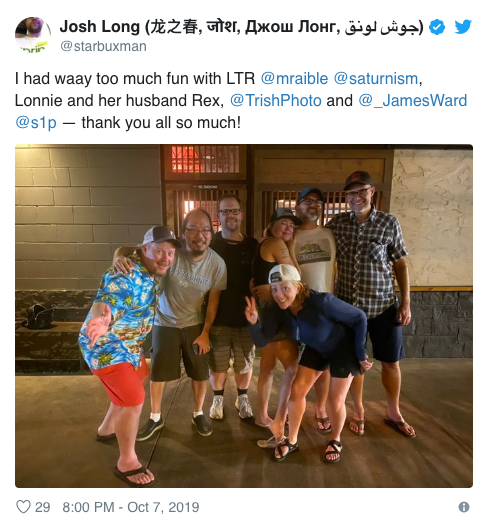Open the tweet timestamp 8:00 PM - Oct 7, 2019
The image size is (486, 524).
pos(131,507)
